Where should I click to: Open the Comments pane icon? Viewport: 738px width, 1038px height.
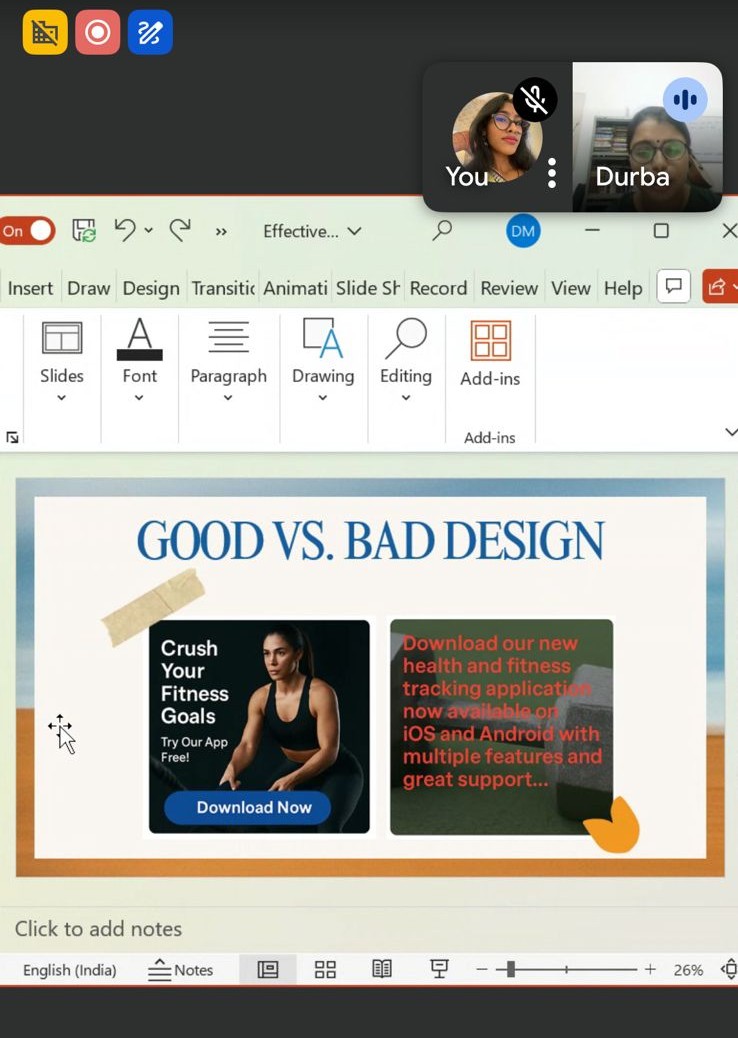(673, 288)
